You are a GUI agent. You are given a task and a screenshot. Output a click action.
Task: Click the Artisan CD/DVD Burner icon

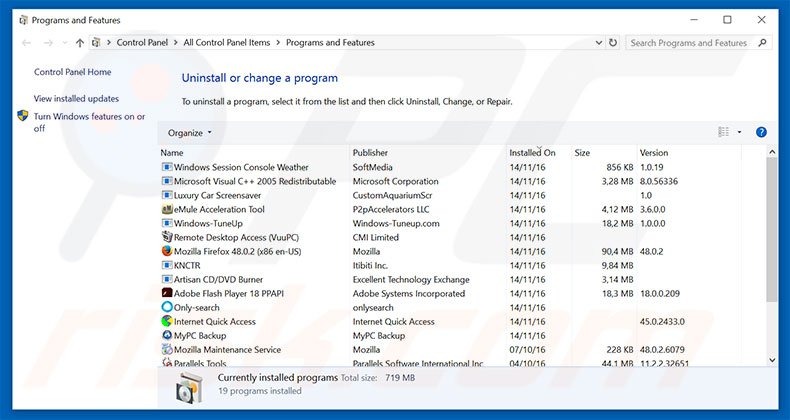pyautogui.click(x=167, y=279)
